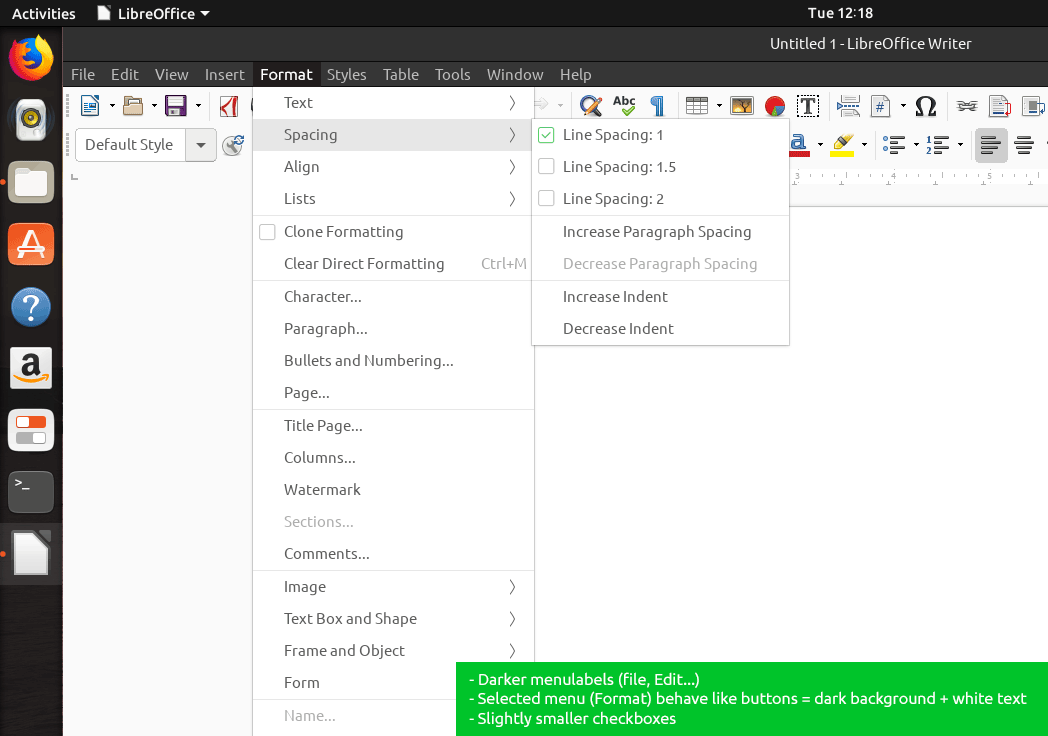Run the Abc spelling check icon
This screenshot has height=736, width=1048.
[x=624, y=106]
